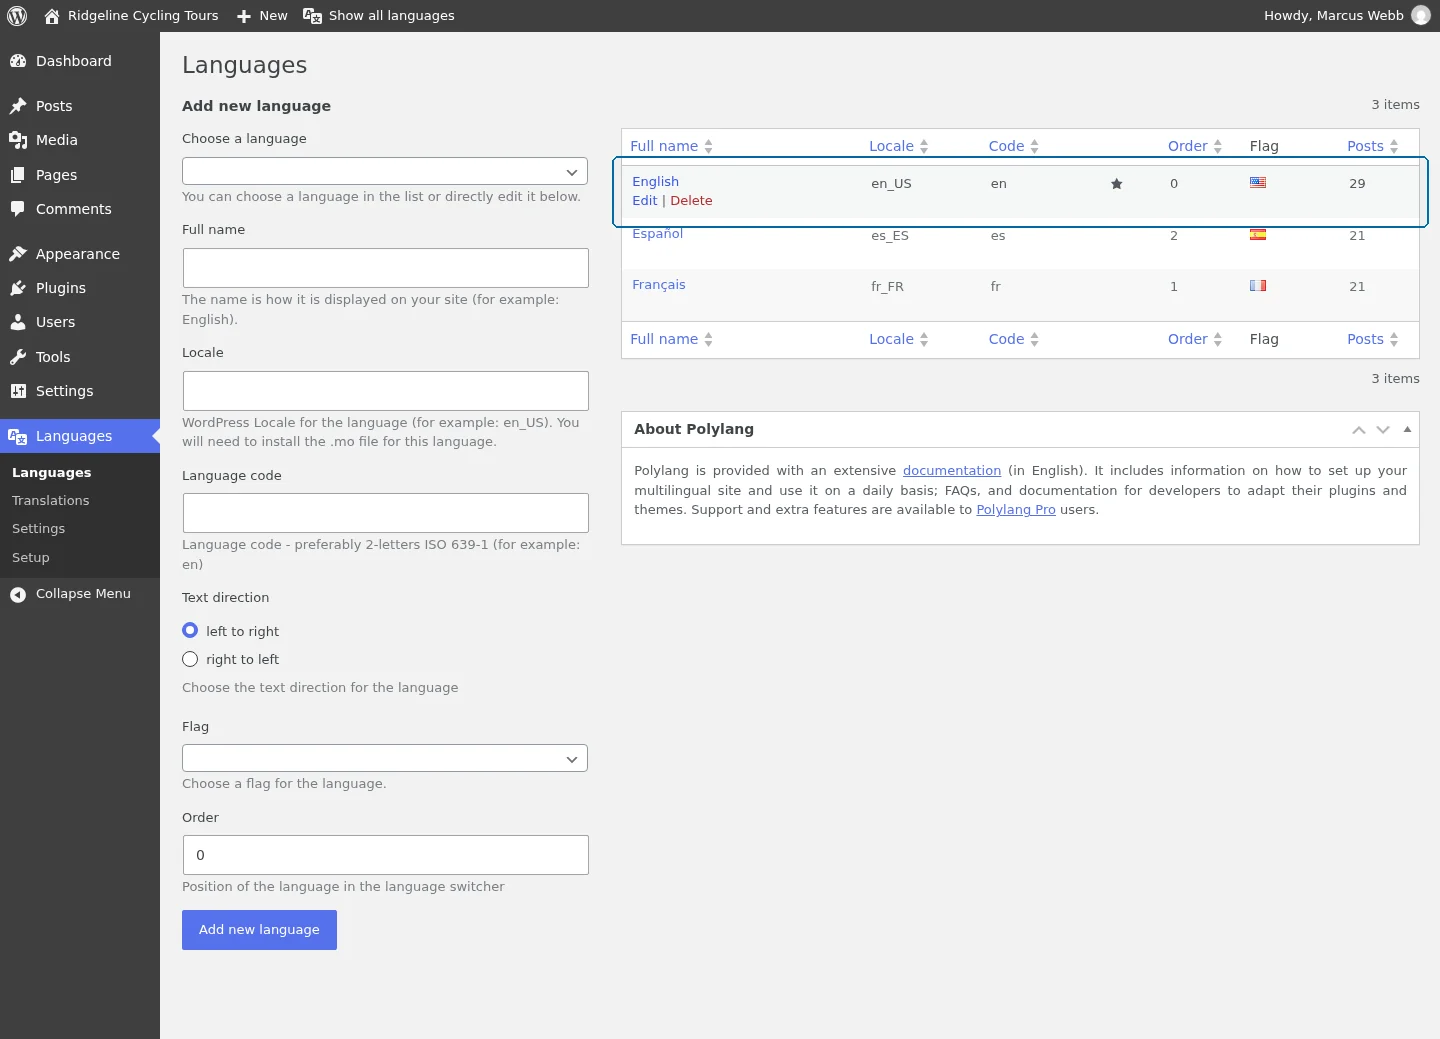
Task: Click the Español flag icon
Action: click(x=1258, y=235)
